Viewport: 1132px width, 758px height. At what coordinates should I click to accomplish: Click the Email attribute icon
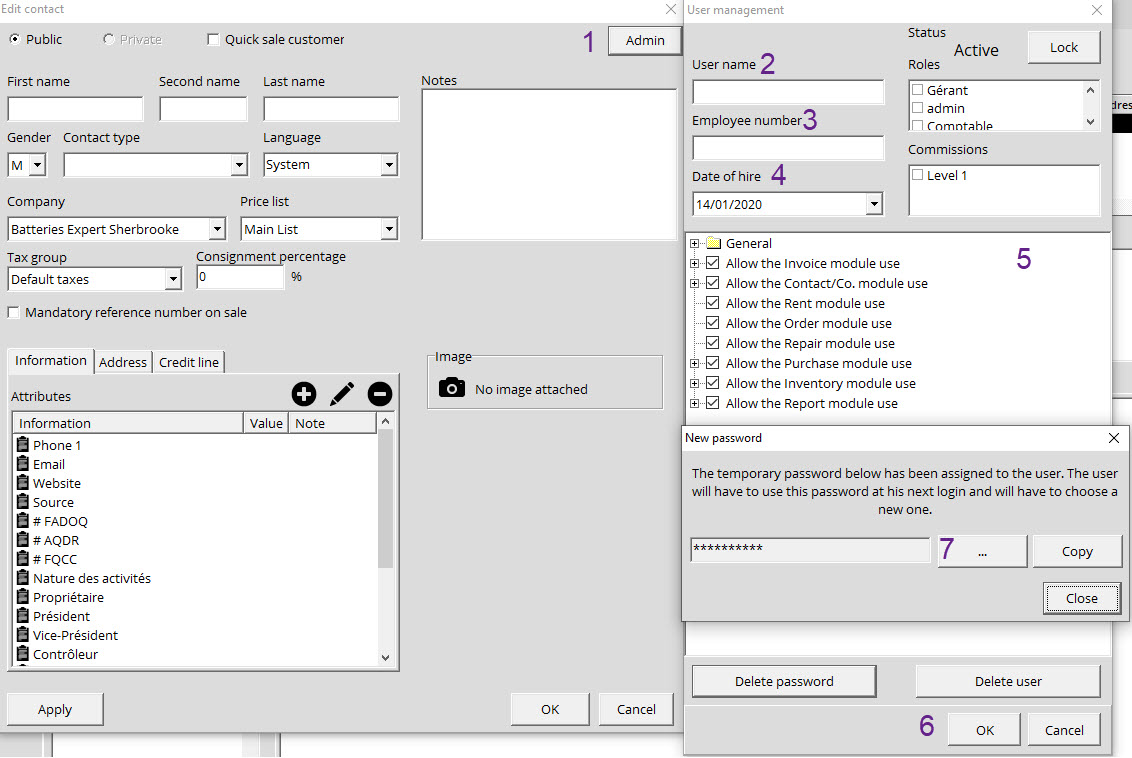(x=21, y=464)
